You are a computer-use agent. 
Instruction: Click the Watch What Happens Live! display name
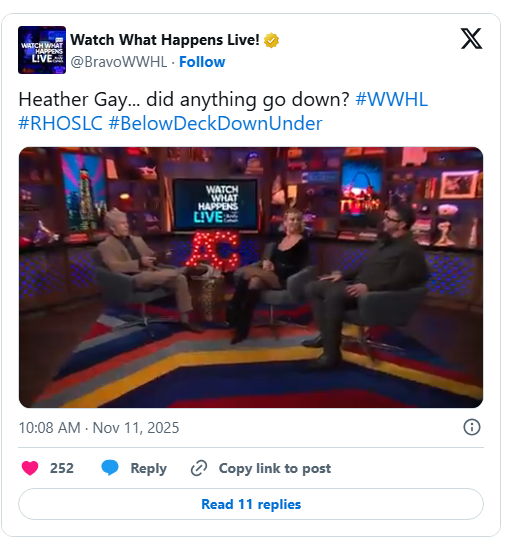[165, 40]
